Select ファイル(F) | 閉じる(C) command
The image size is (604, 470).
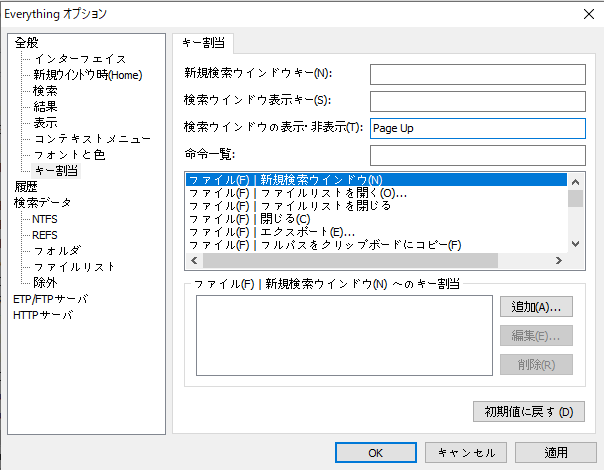click(376, 219)
